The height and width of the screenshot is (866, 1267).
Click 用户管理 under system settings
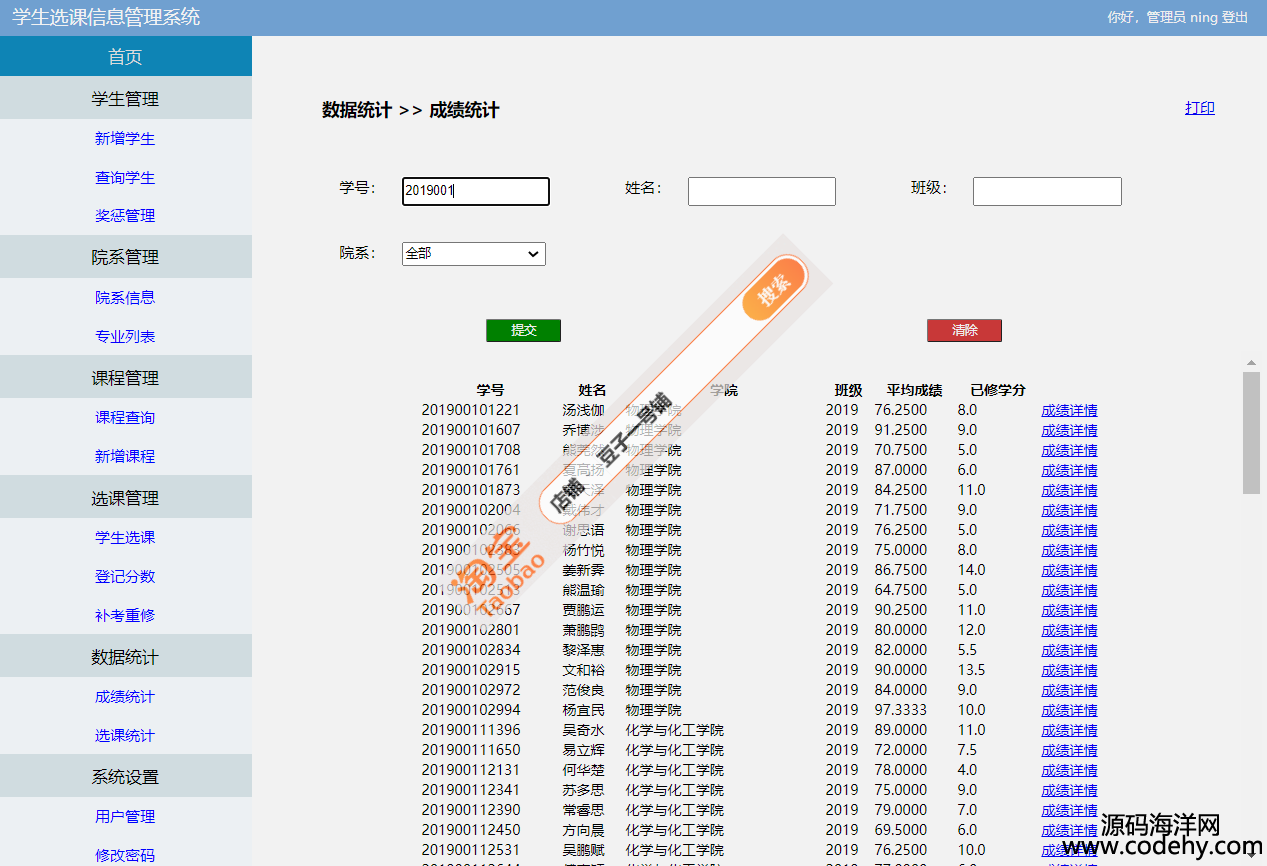125,817
